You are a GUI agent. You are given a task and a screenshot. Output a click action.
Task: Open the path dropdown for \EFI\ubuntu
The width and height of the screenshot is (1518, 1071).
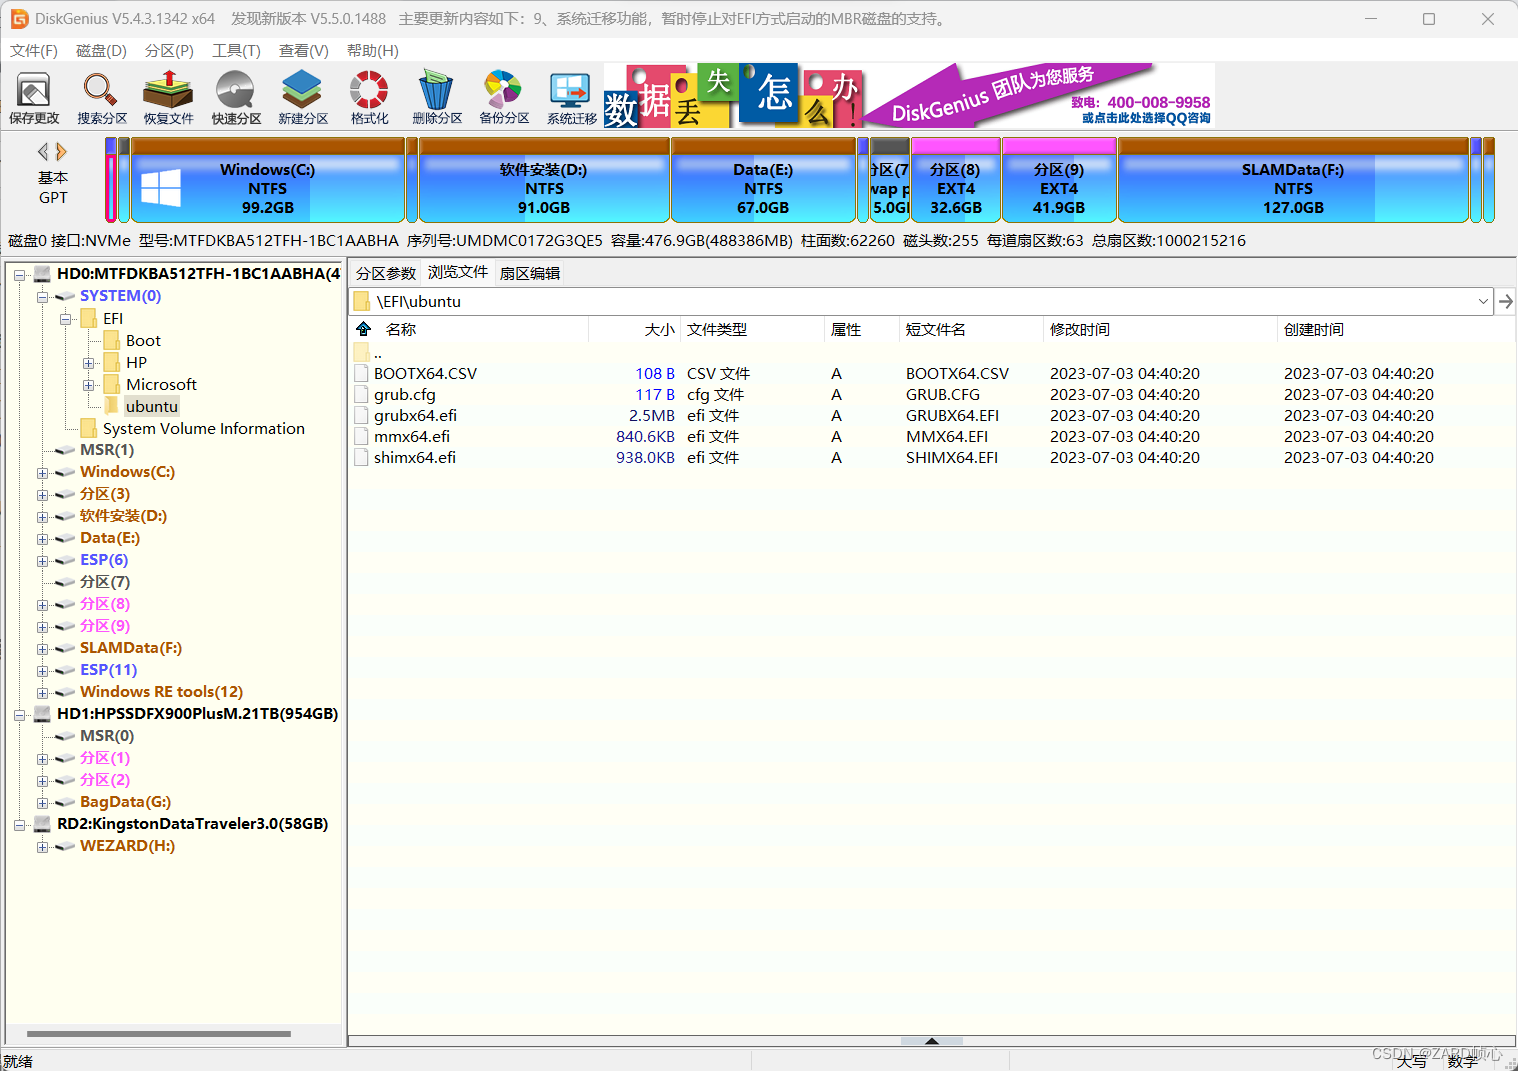[1483, 301]
